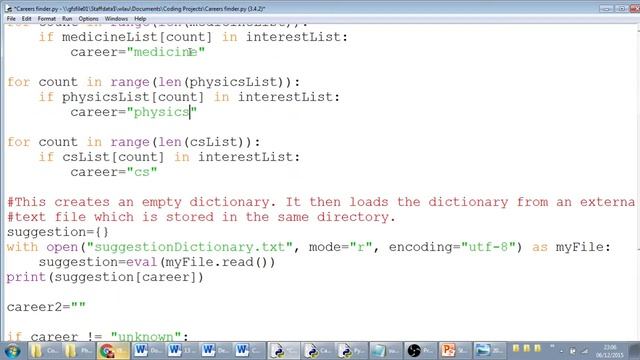Open the File menu
The image size is (640, 360).
tap(11, 19)
